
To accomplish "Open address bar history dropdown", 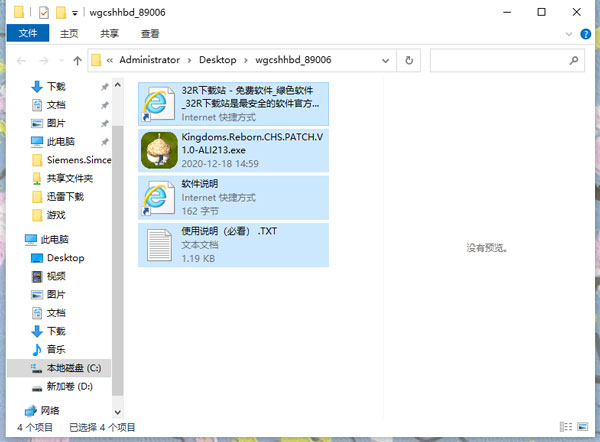I will tap(388, 61).
